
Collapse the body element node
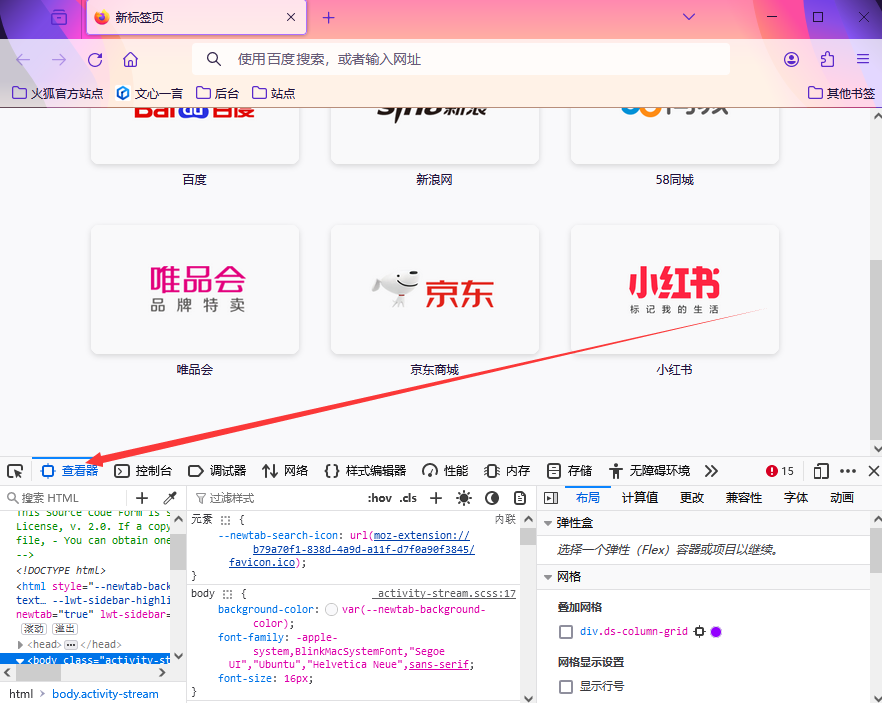click(20, 661)
